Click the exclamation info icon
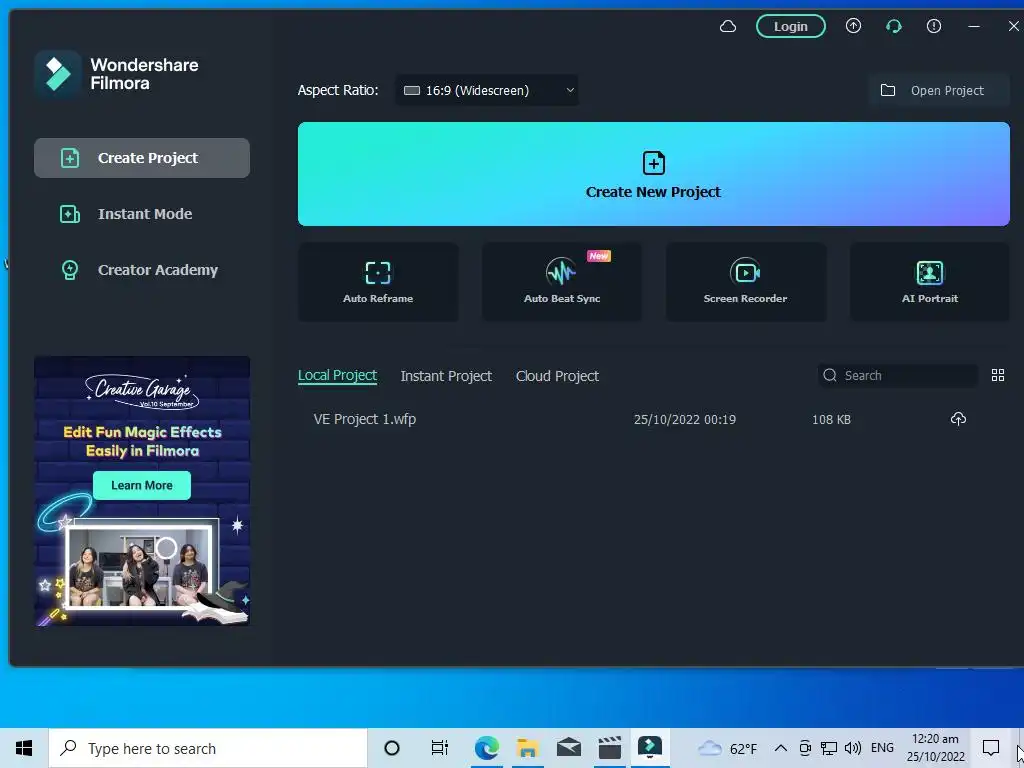1024x768 pixels. [x=934, y=26]
